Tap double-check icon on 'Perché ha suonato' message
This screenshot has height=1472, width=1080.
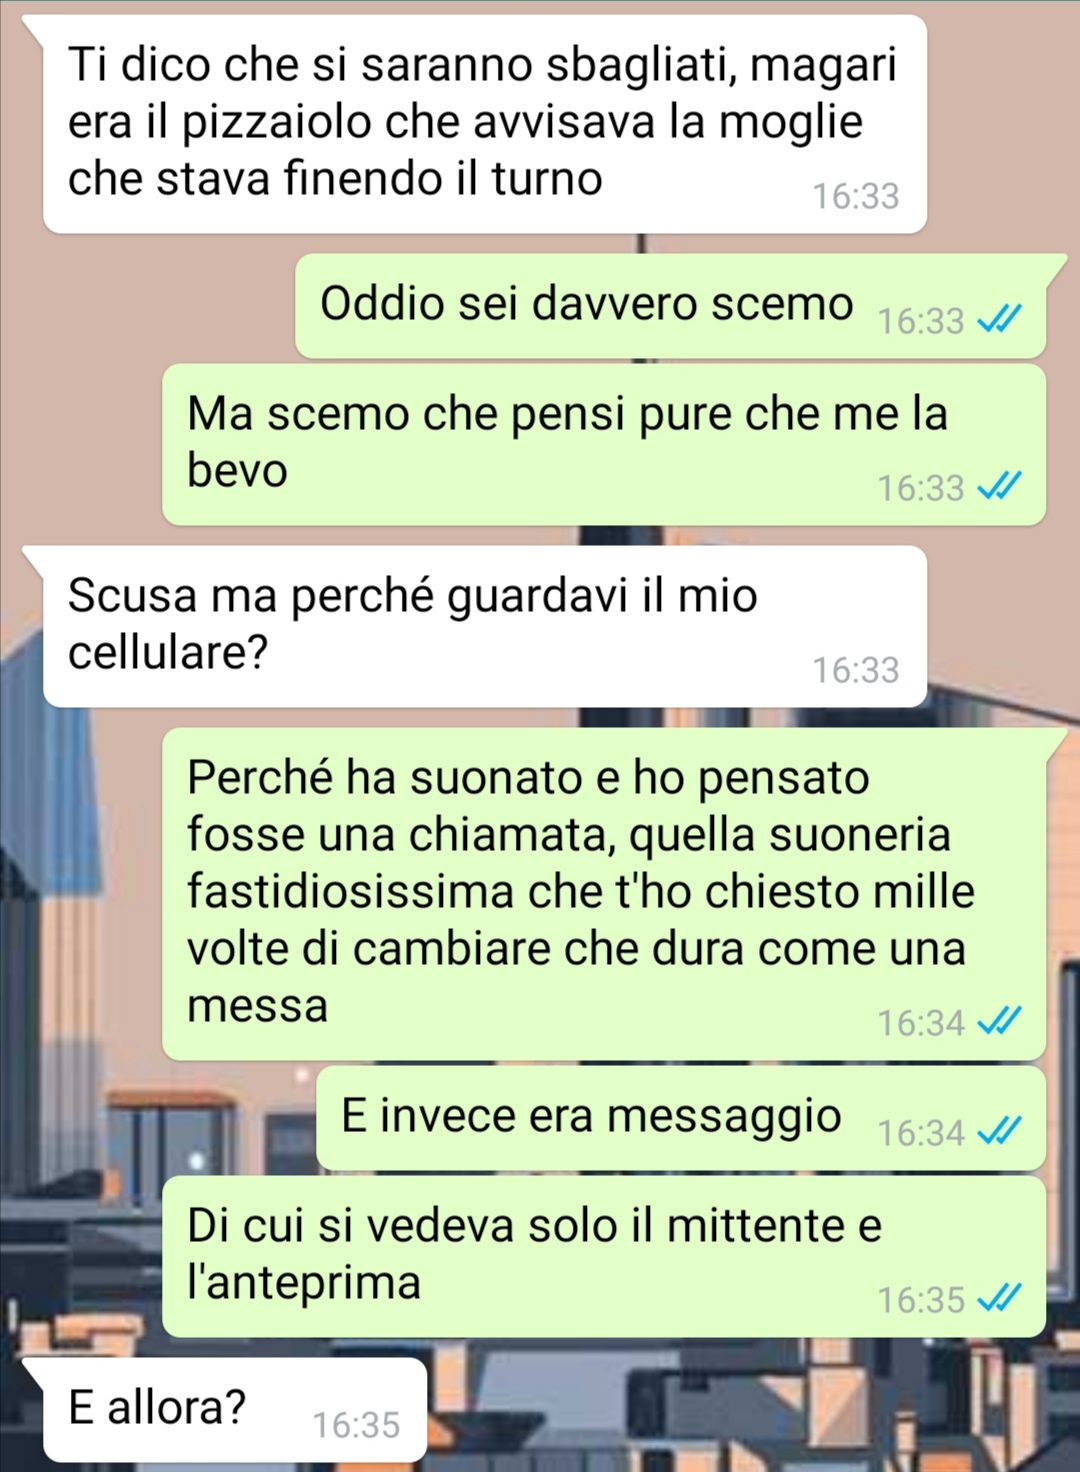(x=999, y=1022)
